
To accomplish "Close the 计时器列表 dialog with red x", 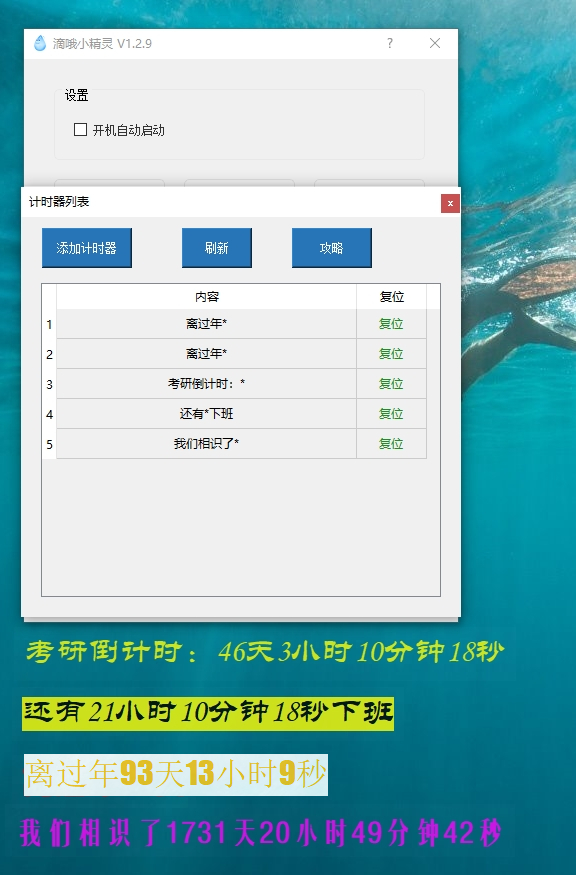I will 450,204.
